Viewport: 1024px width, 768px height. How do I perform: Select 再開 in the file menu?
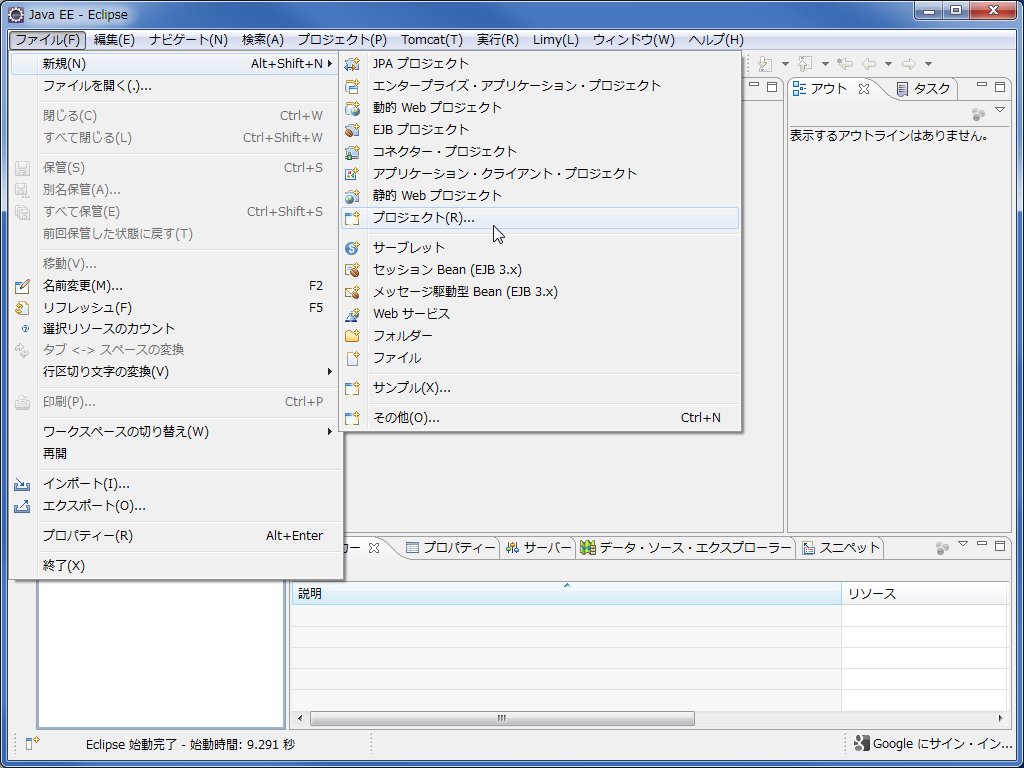[176, 453]
